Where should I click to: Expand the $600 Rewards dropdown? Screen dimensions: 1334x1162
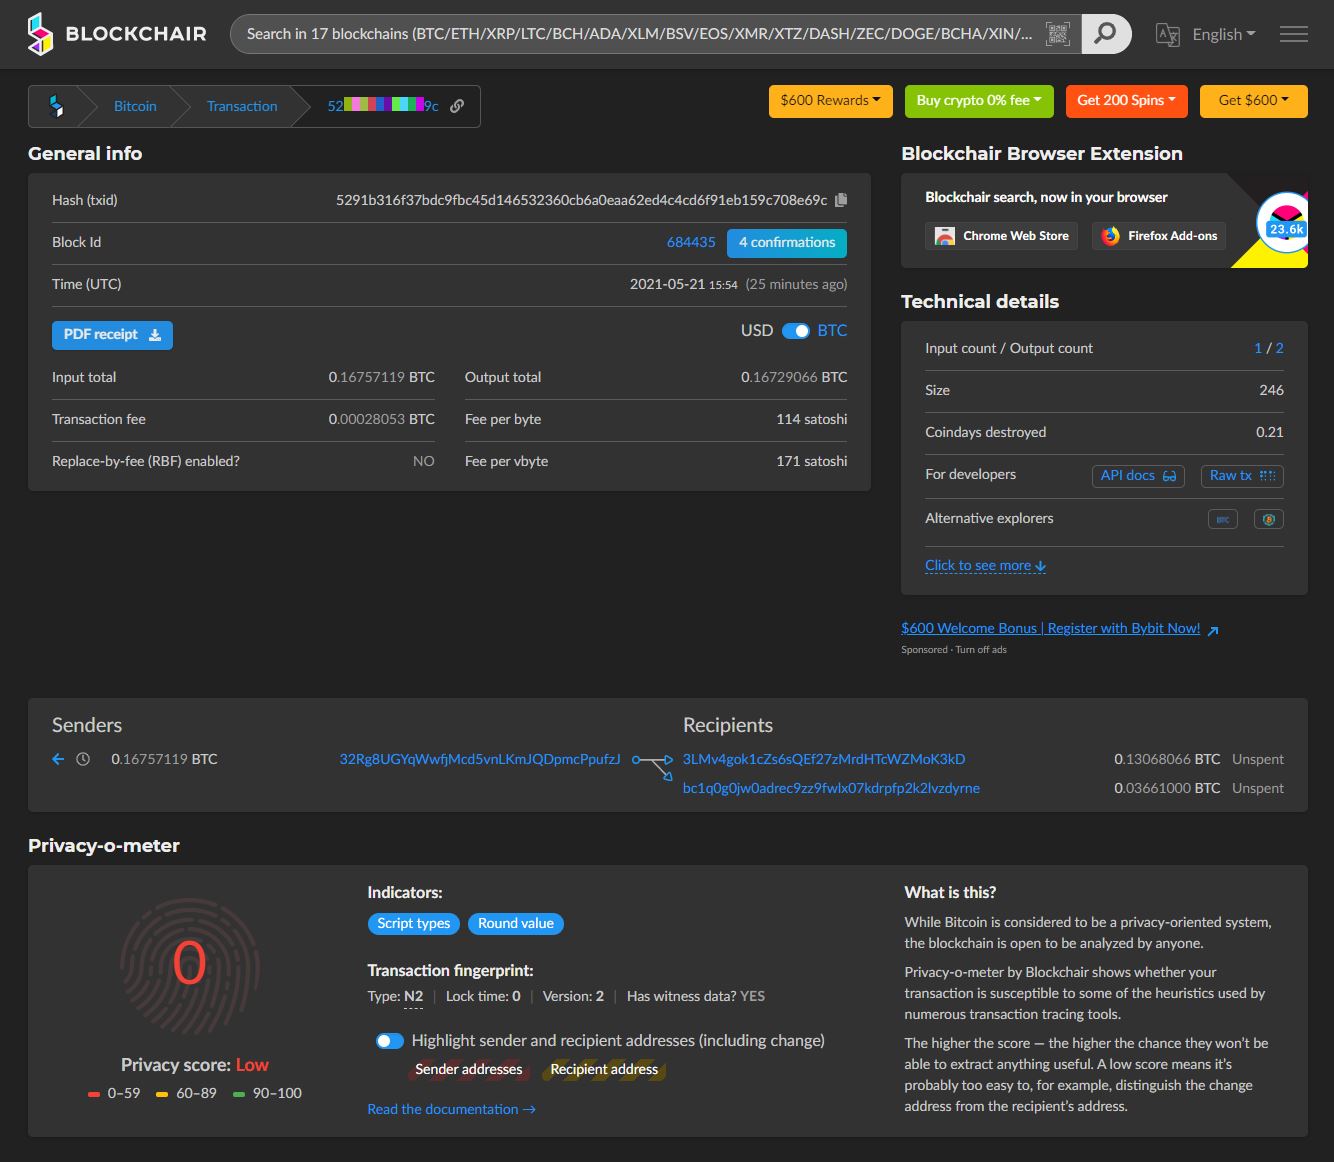click(830, 100)
